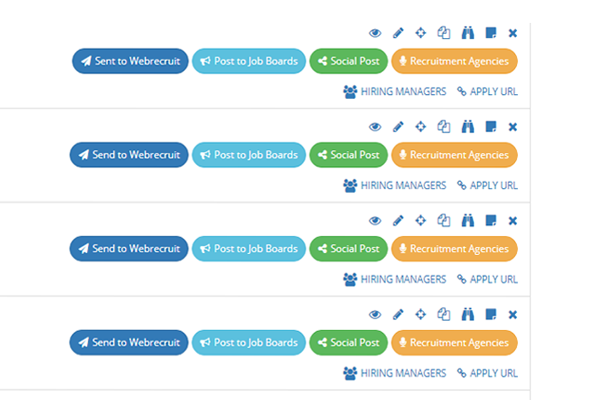Image resolution: width=600 pixels, height=400 pixels.
Task: Click the copy duplicate icon in the third row
Action: (x=444, y=221)
